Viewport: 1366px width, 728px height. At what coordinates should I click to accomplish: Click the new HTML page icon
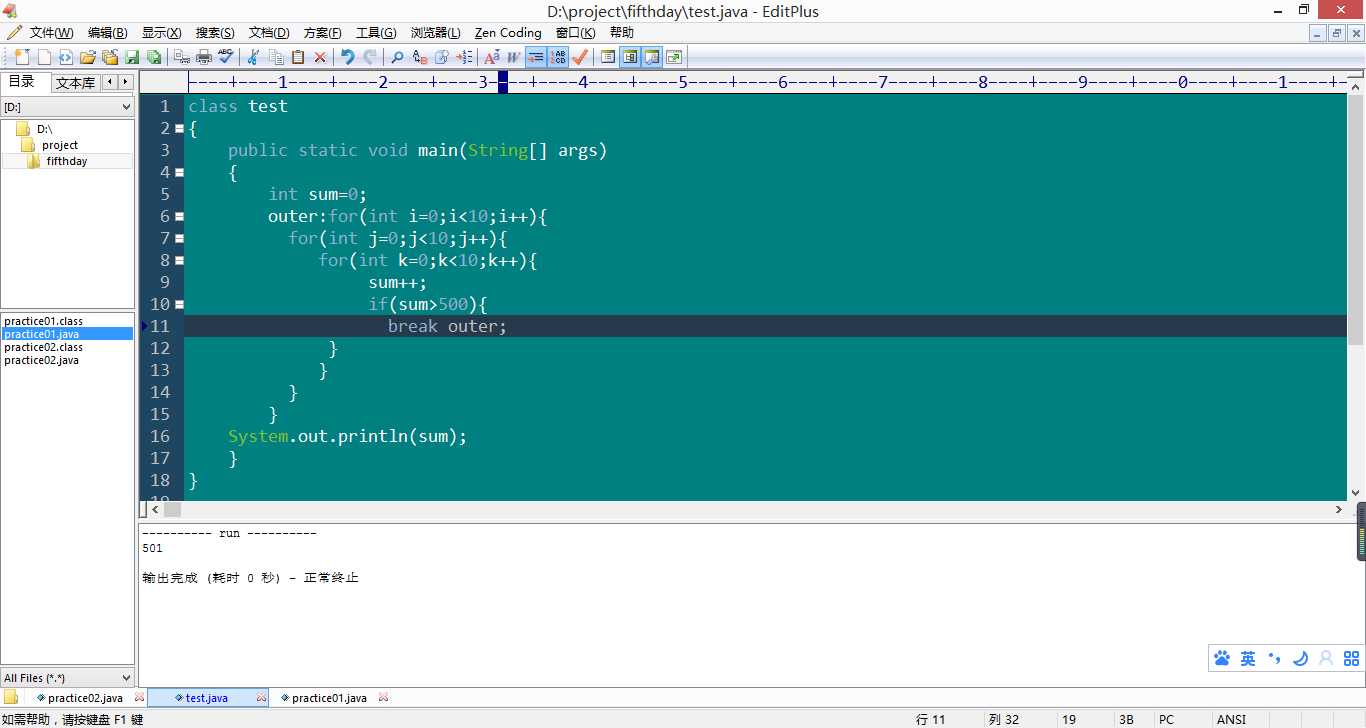66,57
